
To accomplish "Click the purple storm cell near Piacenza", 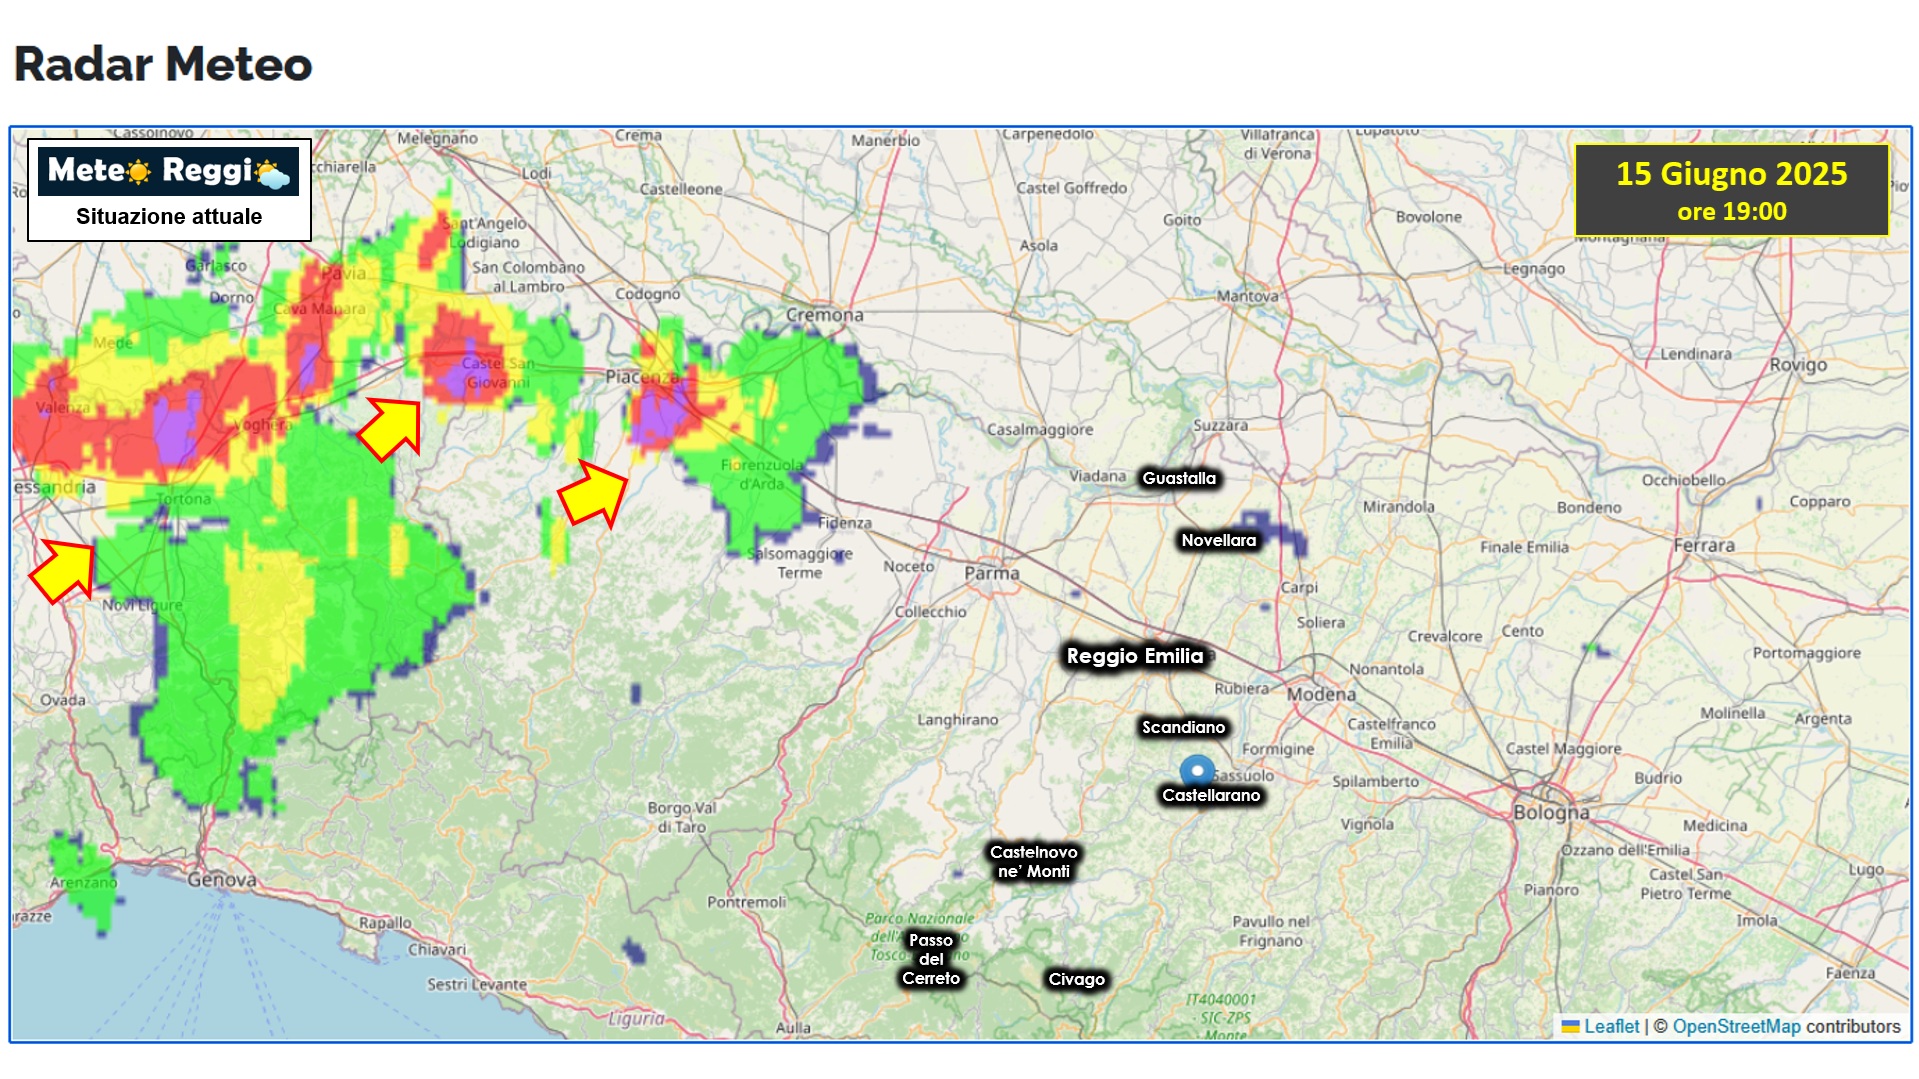I will [658, 414].
